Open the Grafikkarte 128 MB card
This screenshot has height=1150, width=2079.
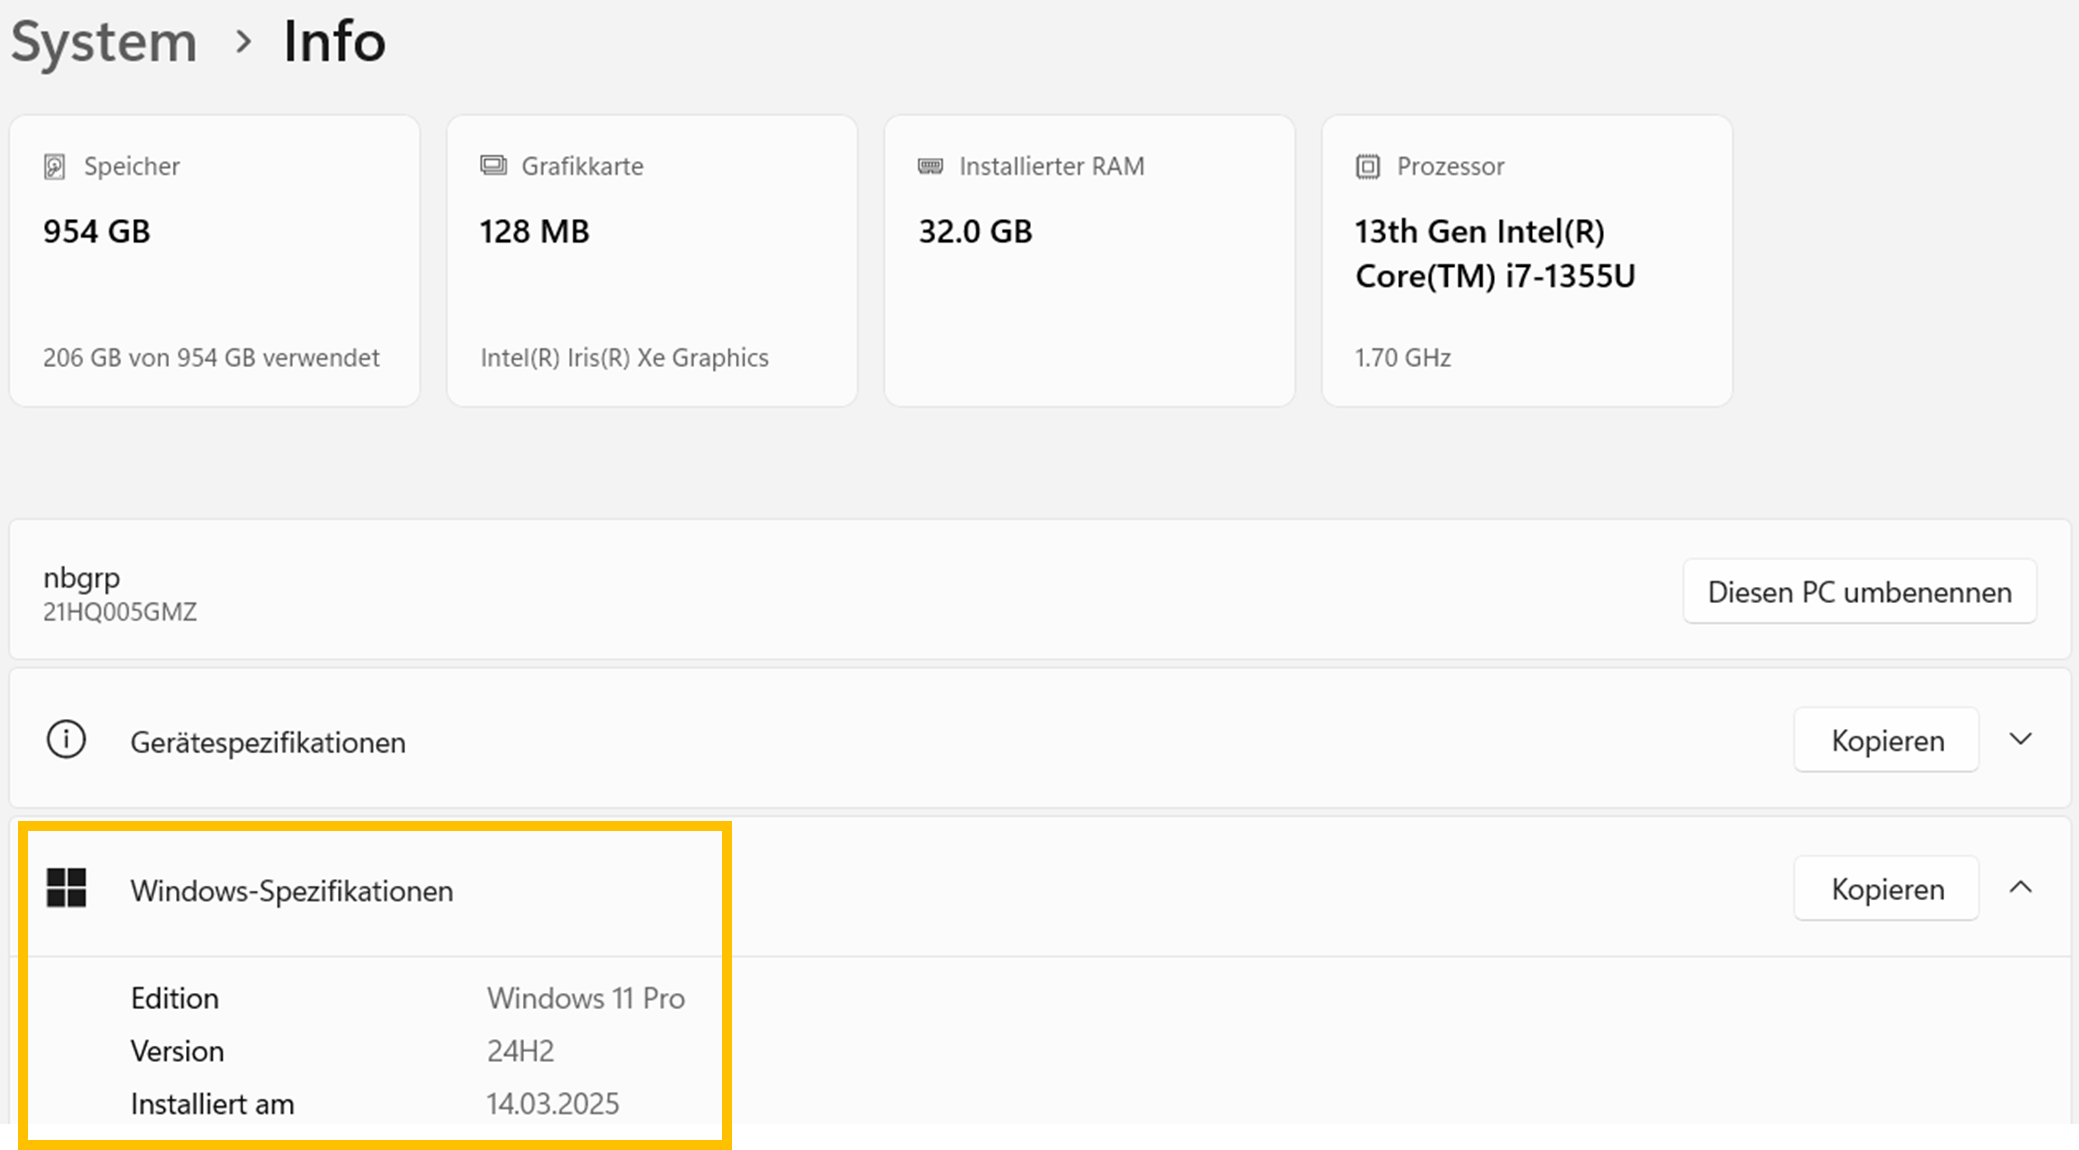(x=652, y=261)
